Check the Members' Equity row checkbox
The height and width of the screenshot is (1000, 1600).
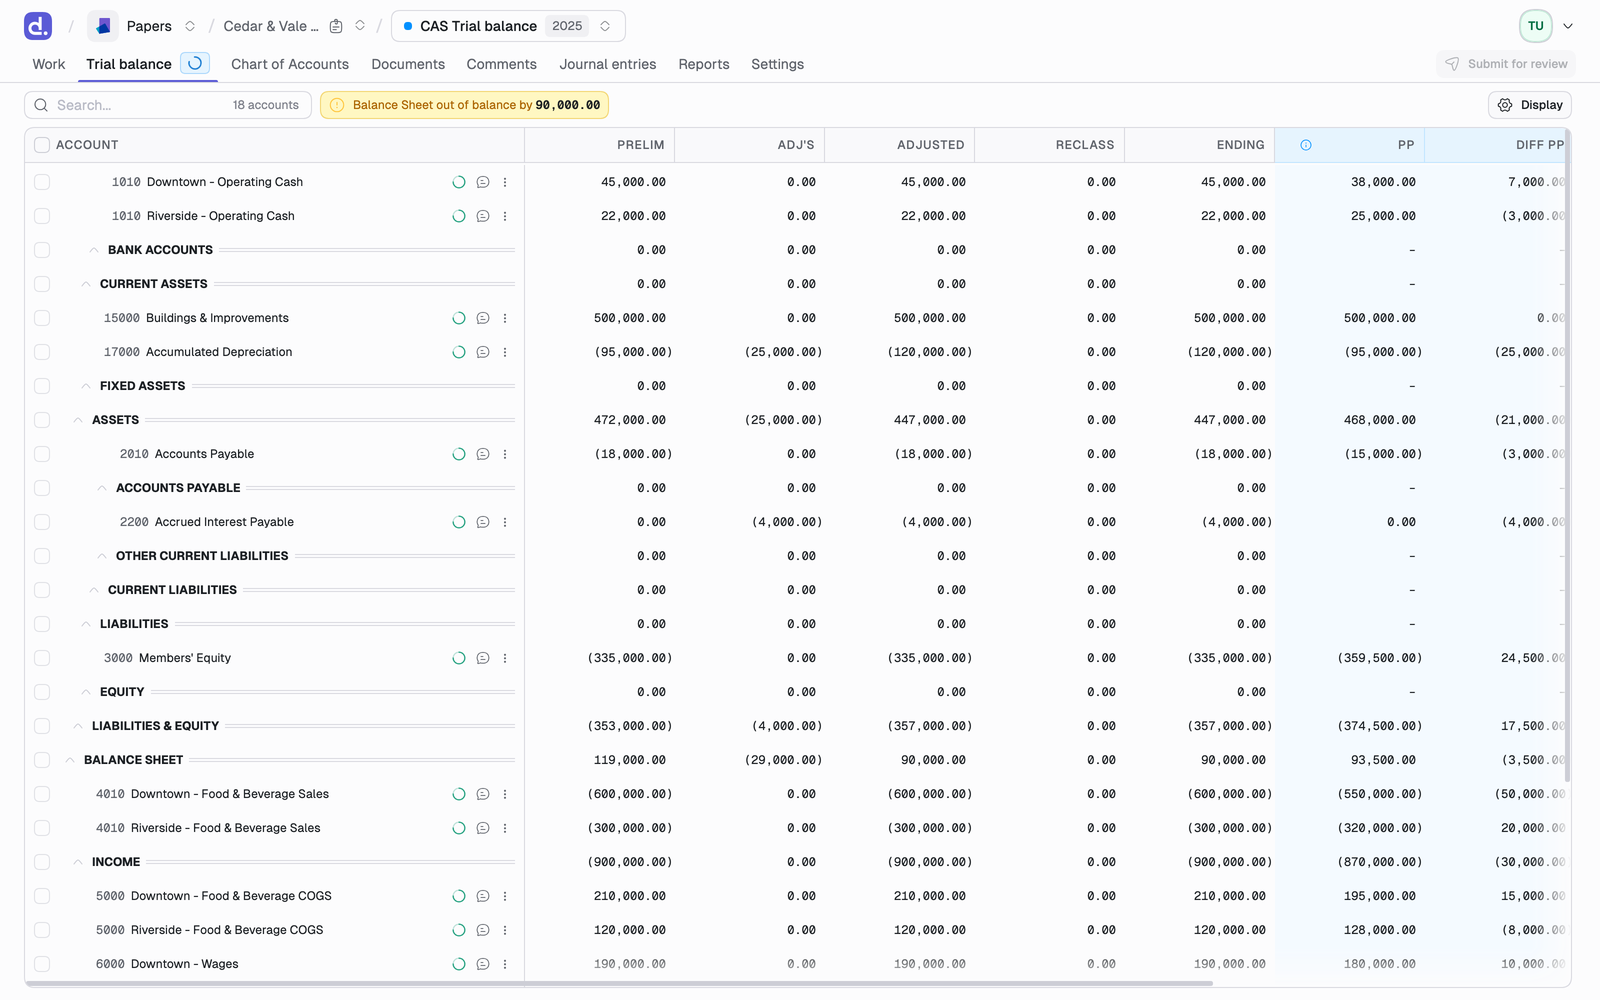point(42,658)
